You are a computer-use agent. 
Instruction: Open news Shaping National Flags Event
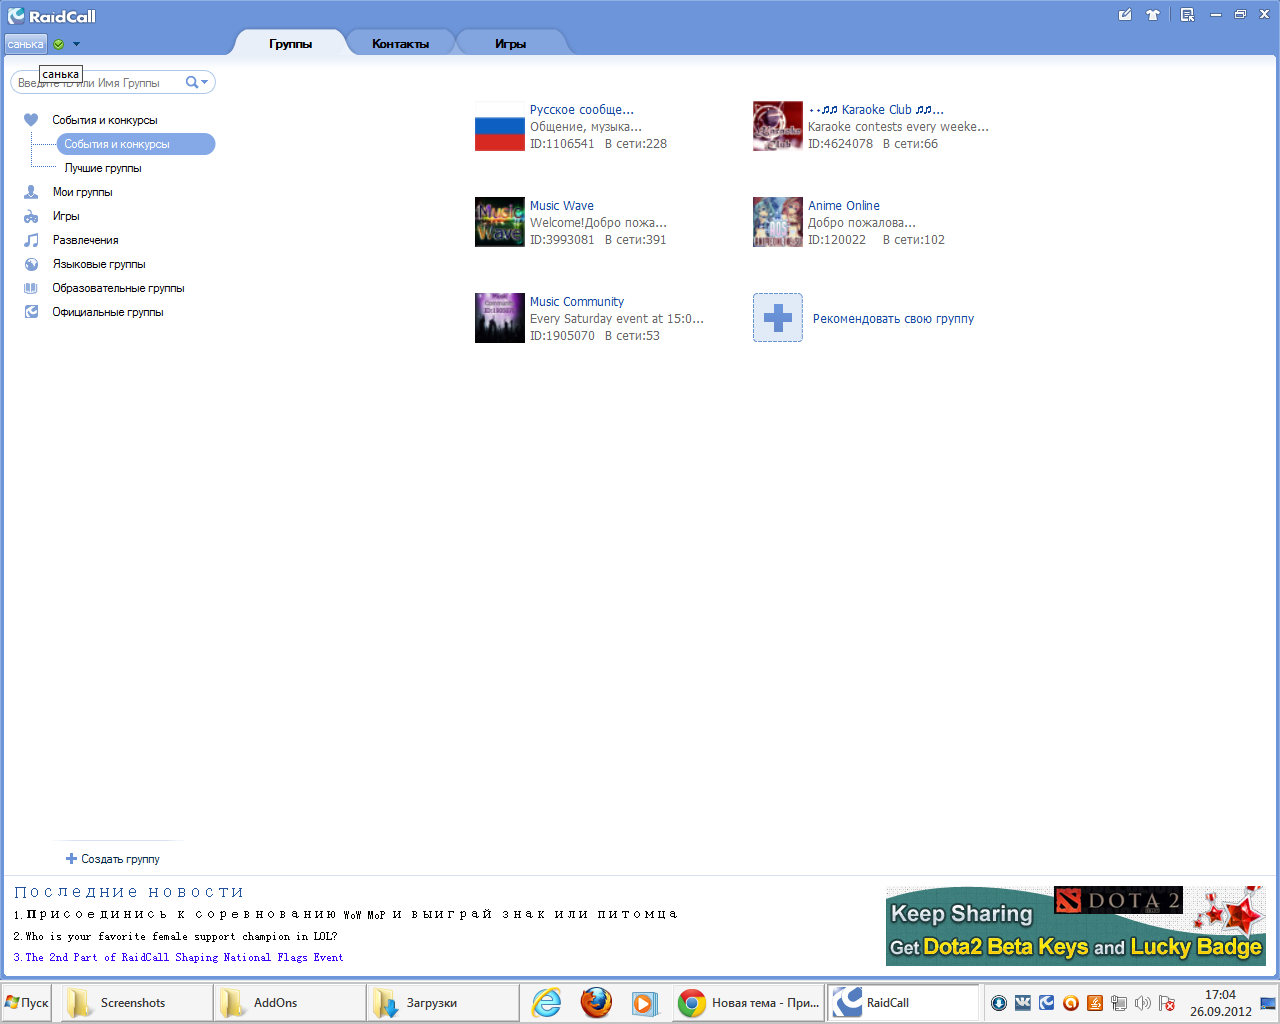178,958
